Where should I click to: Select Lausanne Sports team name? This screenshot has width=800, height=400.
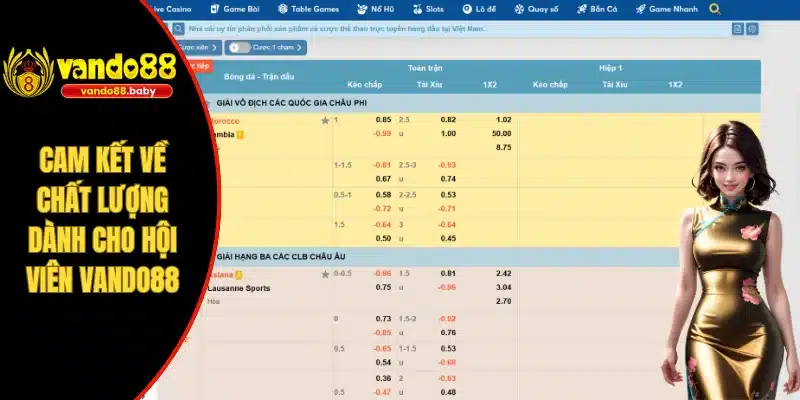pyautogui.click(x=239, y=288)
